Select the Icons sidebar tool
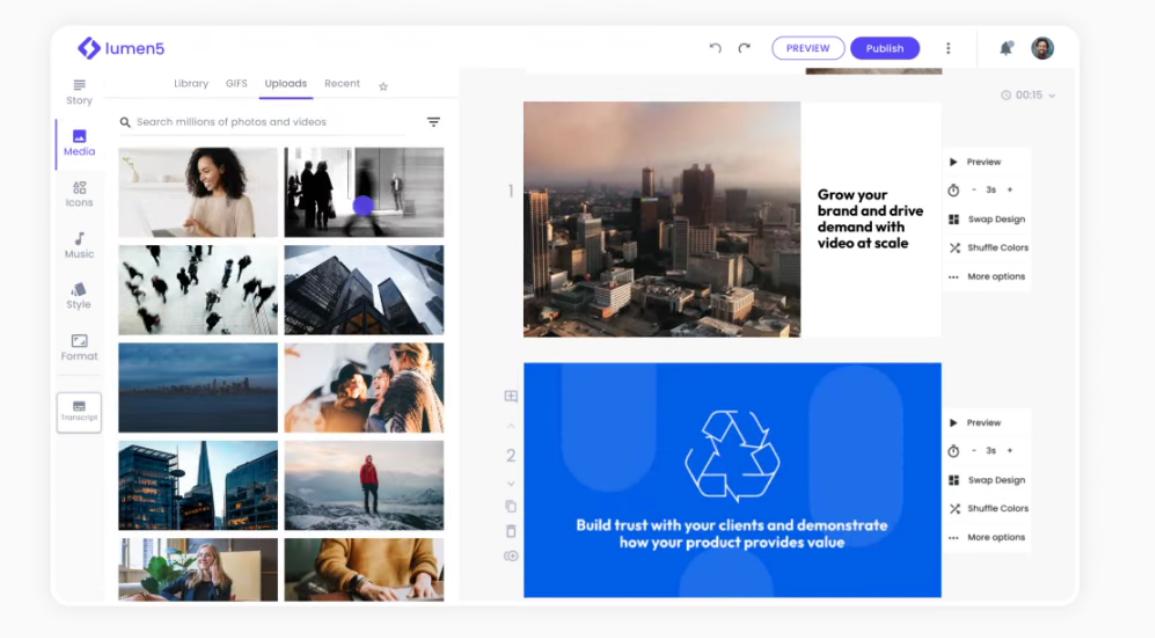 (x=79, y=194)
